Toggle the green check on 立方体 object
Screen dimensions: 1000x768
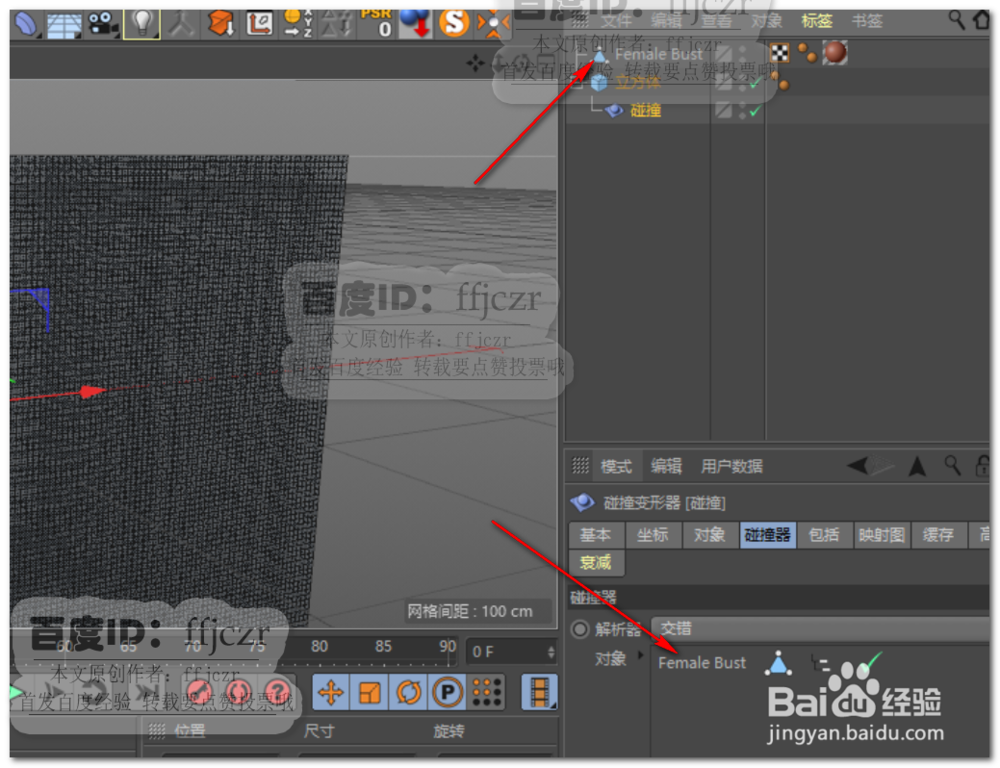point(755,84)
